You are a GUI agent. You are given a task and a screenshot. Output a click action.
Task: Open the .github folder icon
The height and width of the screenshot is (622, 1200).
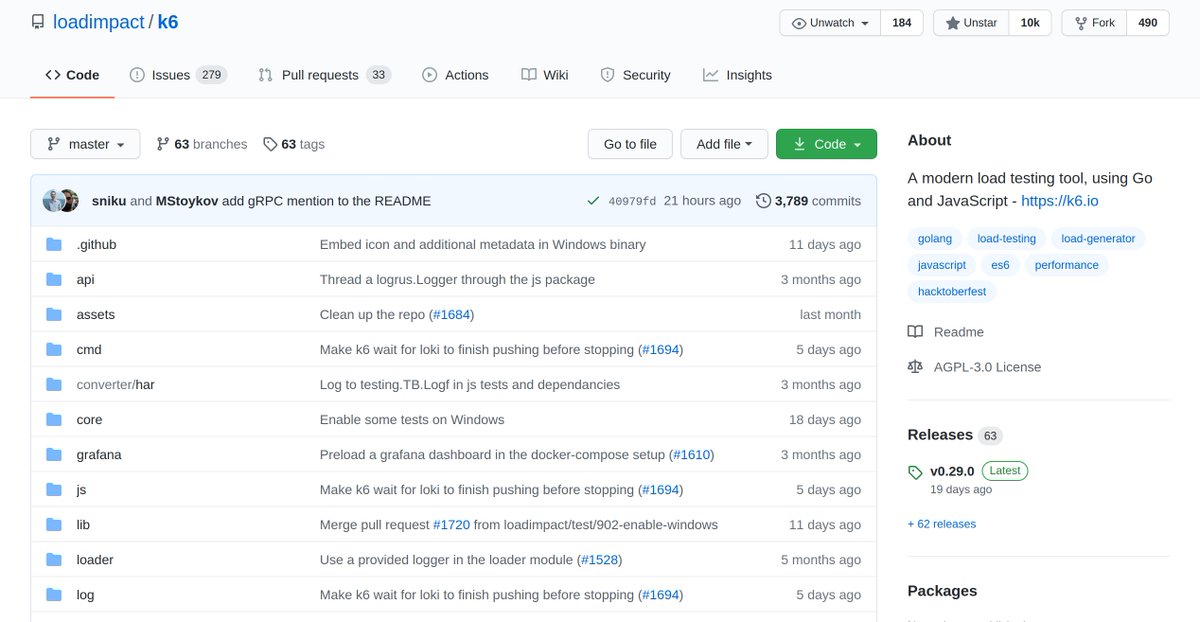(54, 244)
